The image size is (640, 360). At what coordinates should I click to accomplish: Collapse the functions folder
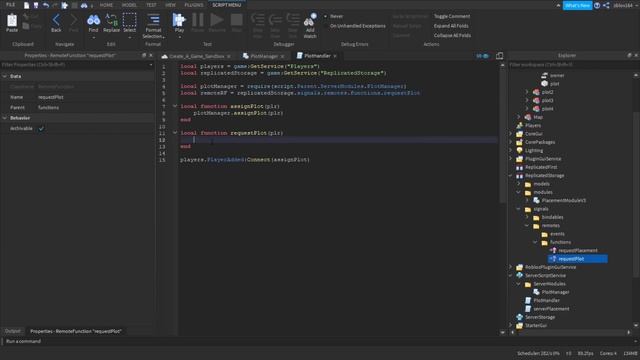click(x=535, y=242)
